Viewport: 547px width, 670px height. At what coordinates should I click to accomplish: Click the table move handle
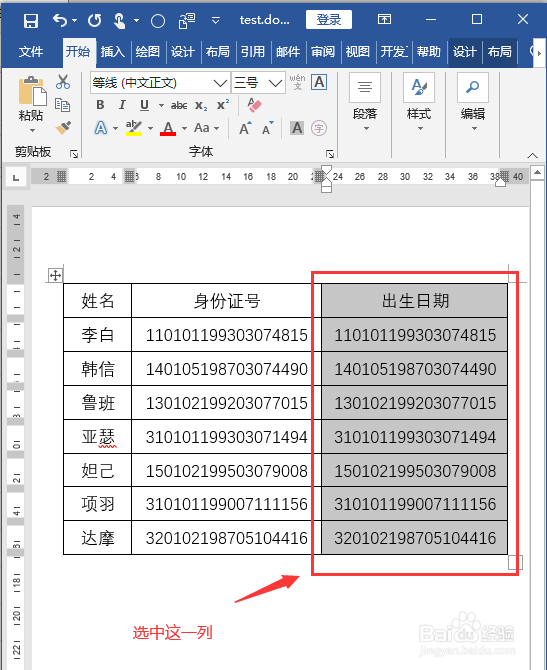tap(55, 276)
